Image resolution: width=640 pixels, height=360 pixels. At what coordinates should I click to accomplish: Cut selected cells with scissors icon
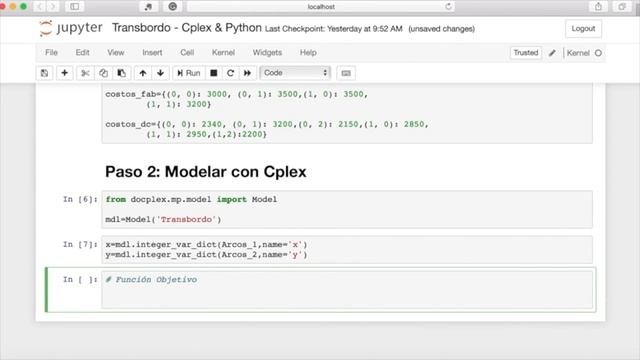(x=85, y=73)
